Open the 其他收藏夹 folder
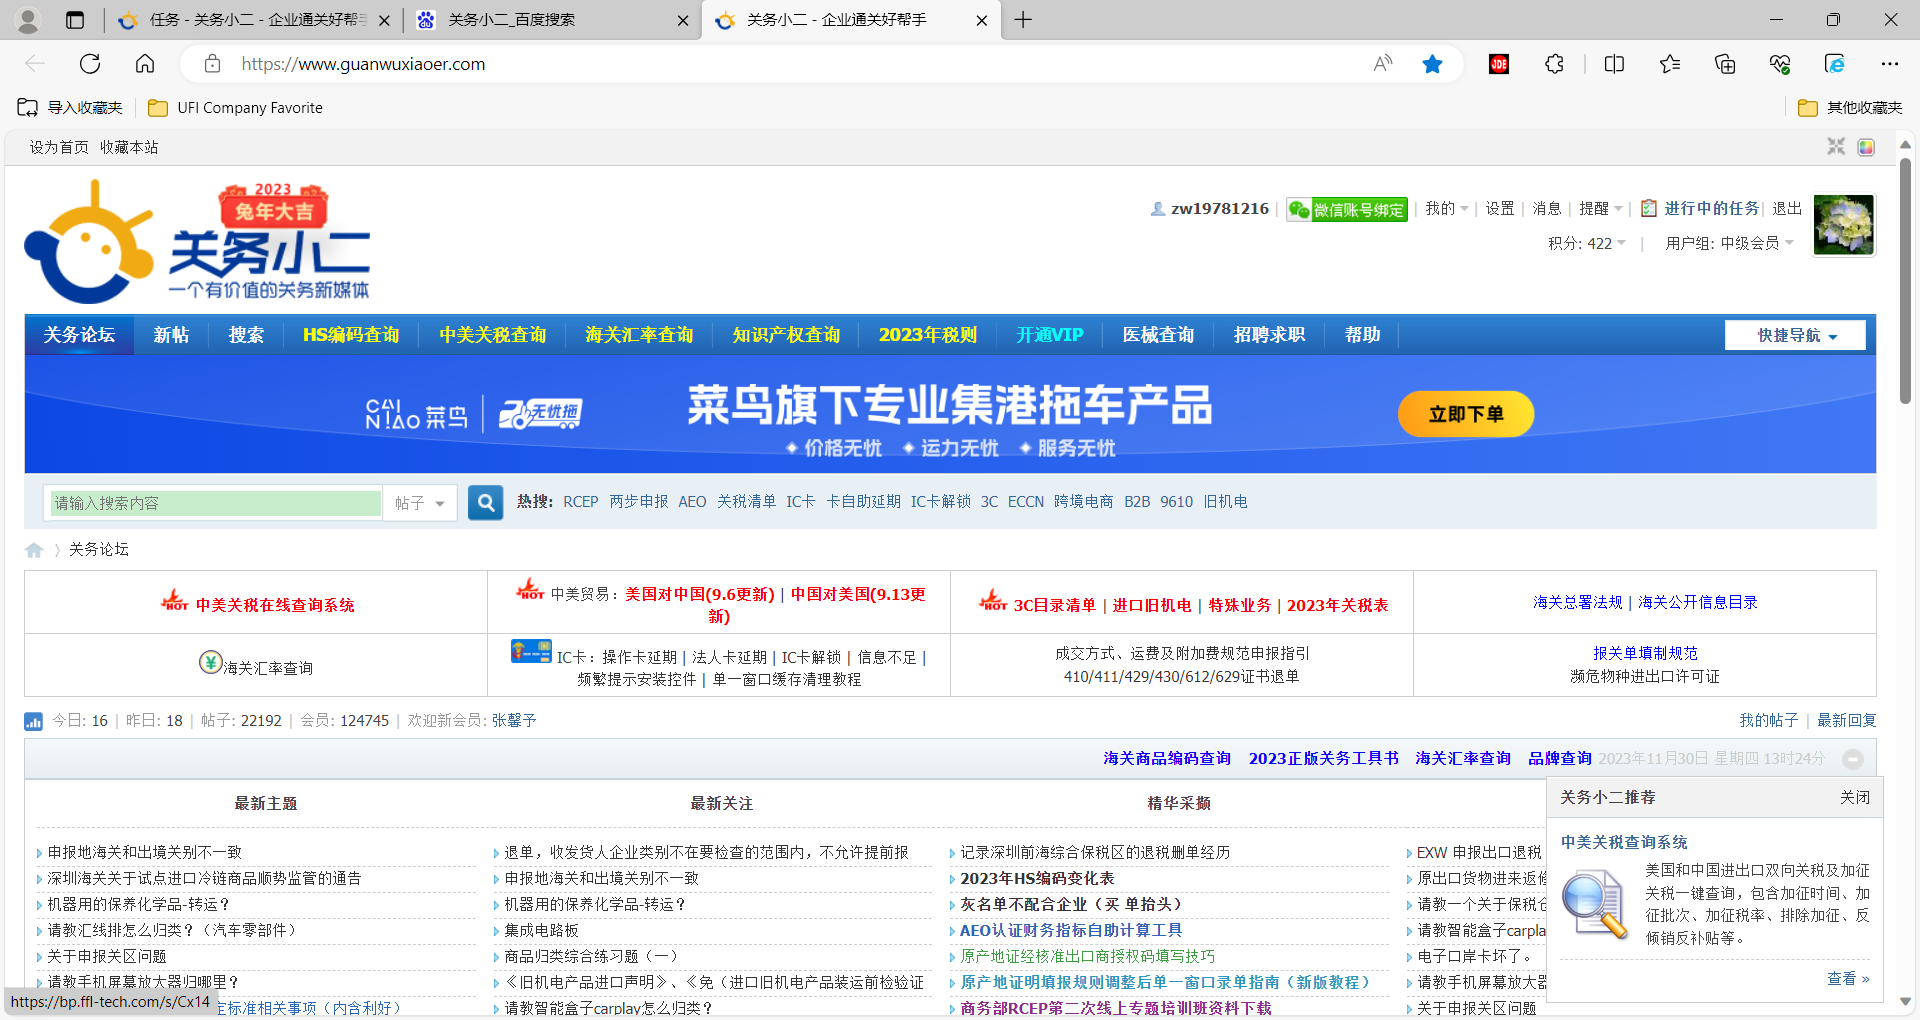This screenshot has height=1020, width=1920. point(1850,108)
